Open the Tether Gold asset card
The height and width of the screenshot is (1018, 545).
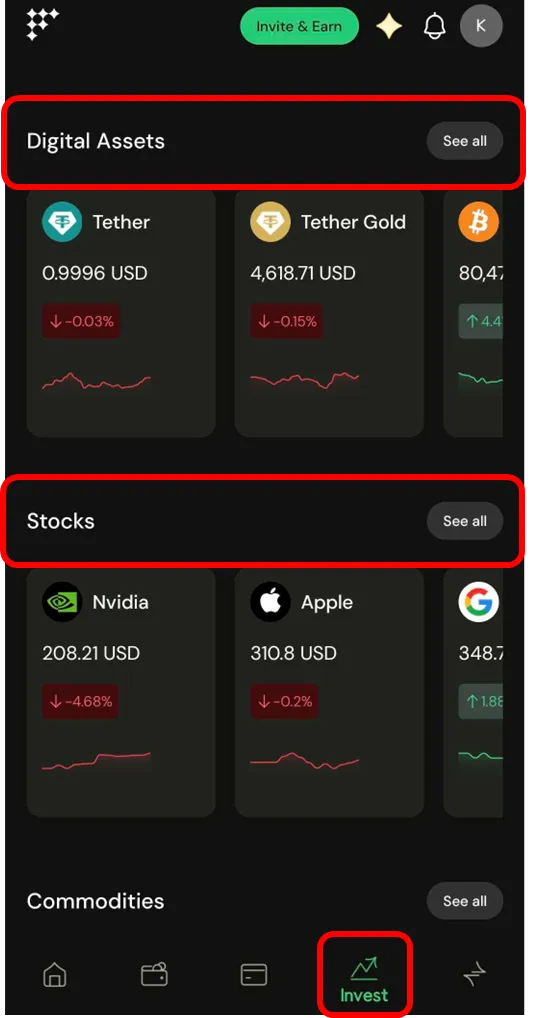click(329, 313)
